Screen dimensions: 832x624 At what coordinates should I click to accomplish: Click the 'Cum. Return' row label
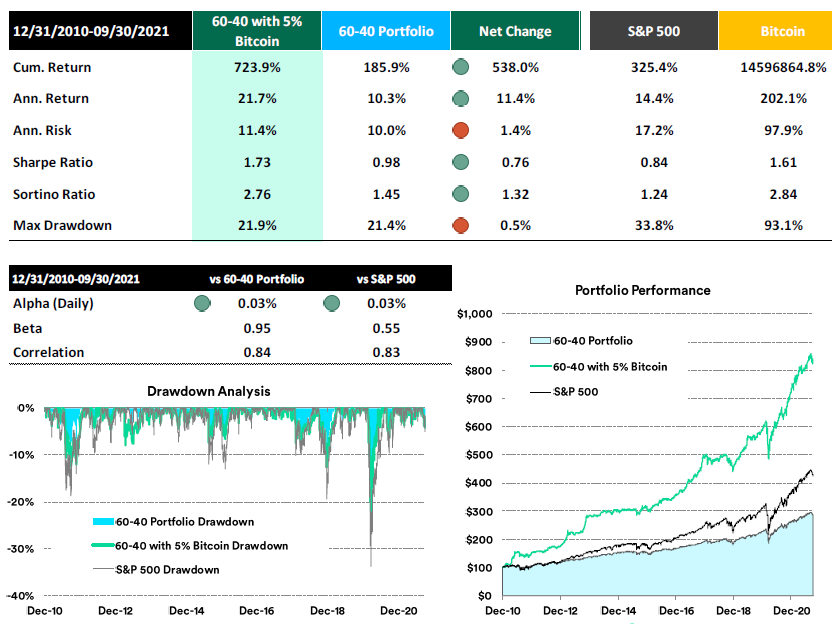tap(52, 67)
